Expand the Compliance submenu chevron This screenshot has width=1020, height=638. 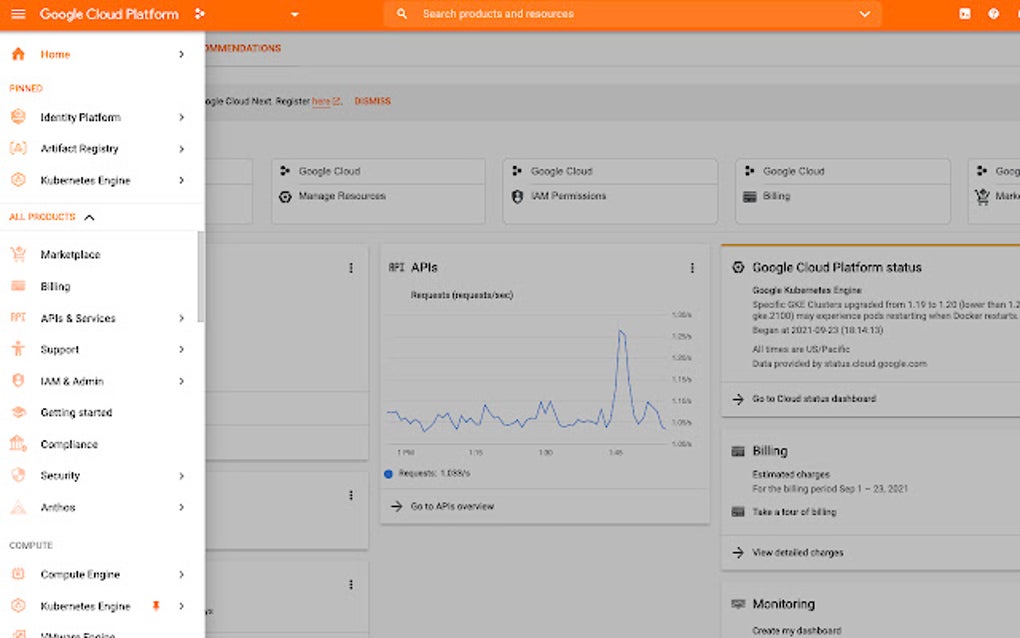coord(181,444)
